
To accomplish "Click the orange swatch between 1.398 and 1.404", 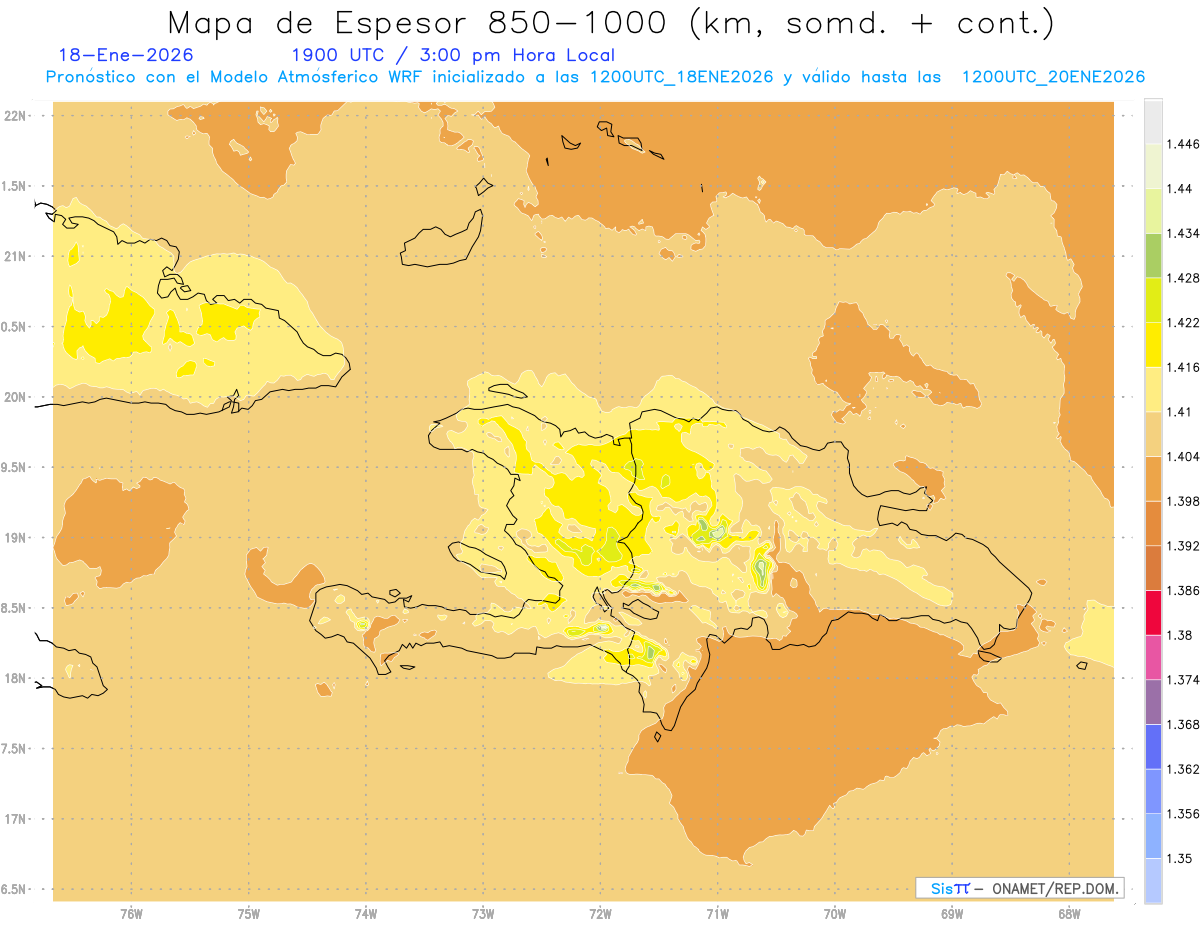I will tap(1153, 479).
